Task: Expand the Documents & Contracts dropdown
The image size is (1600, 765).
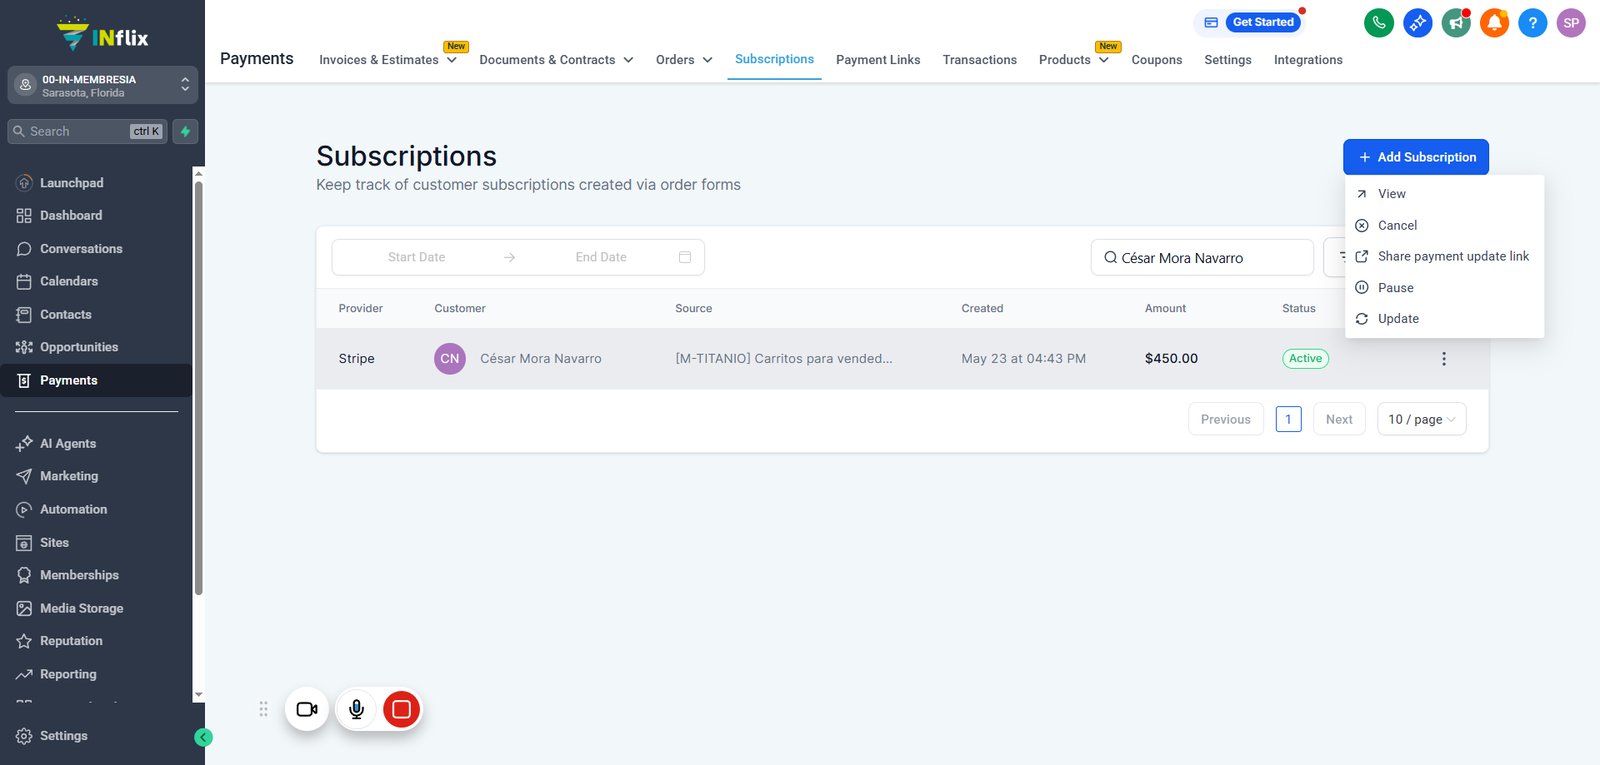Action: 556,60
